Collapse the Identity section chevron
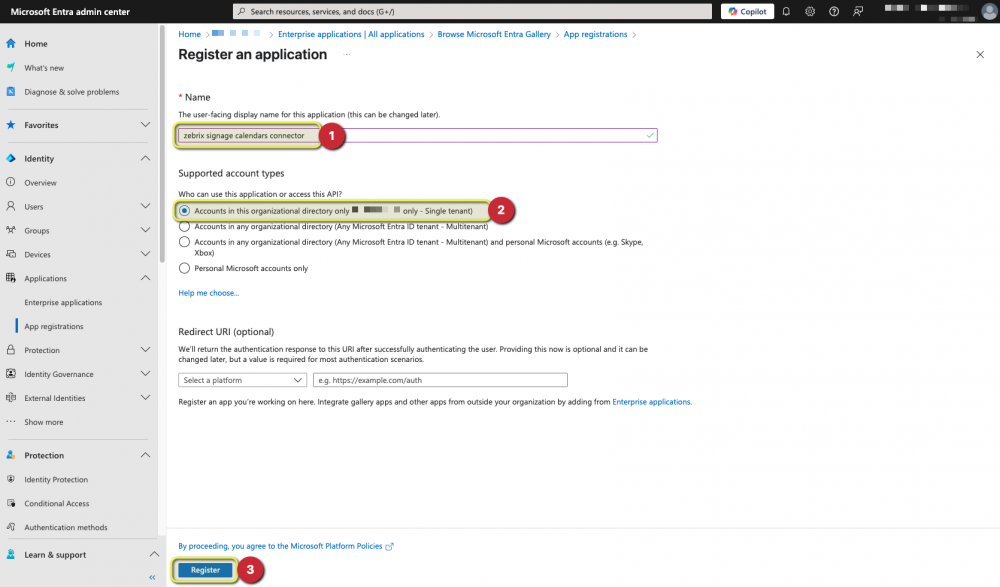1000x587 pixels. coord(145,158)
